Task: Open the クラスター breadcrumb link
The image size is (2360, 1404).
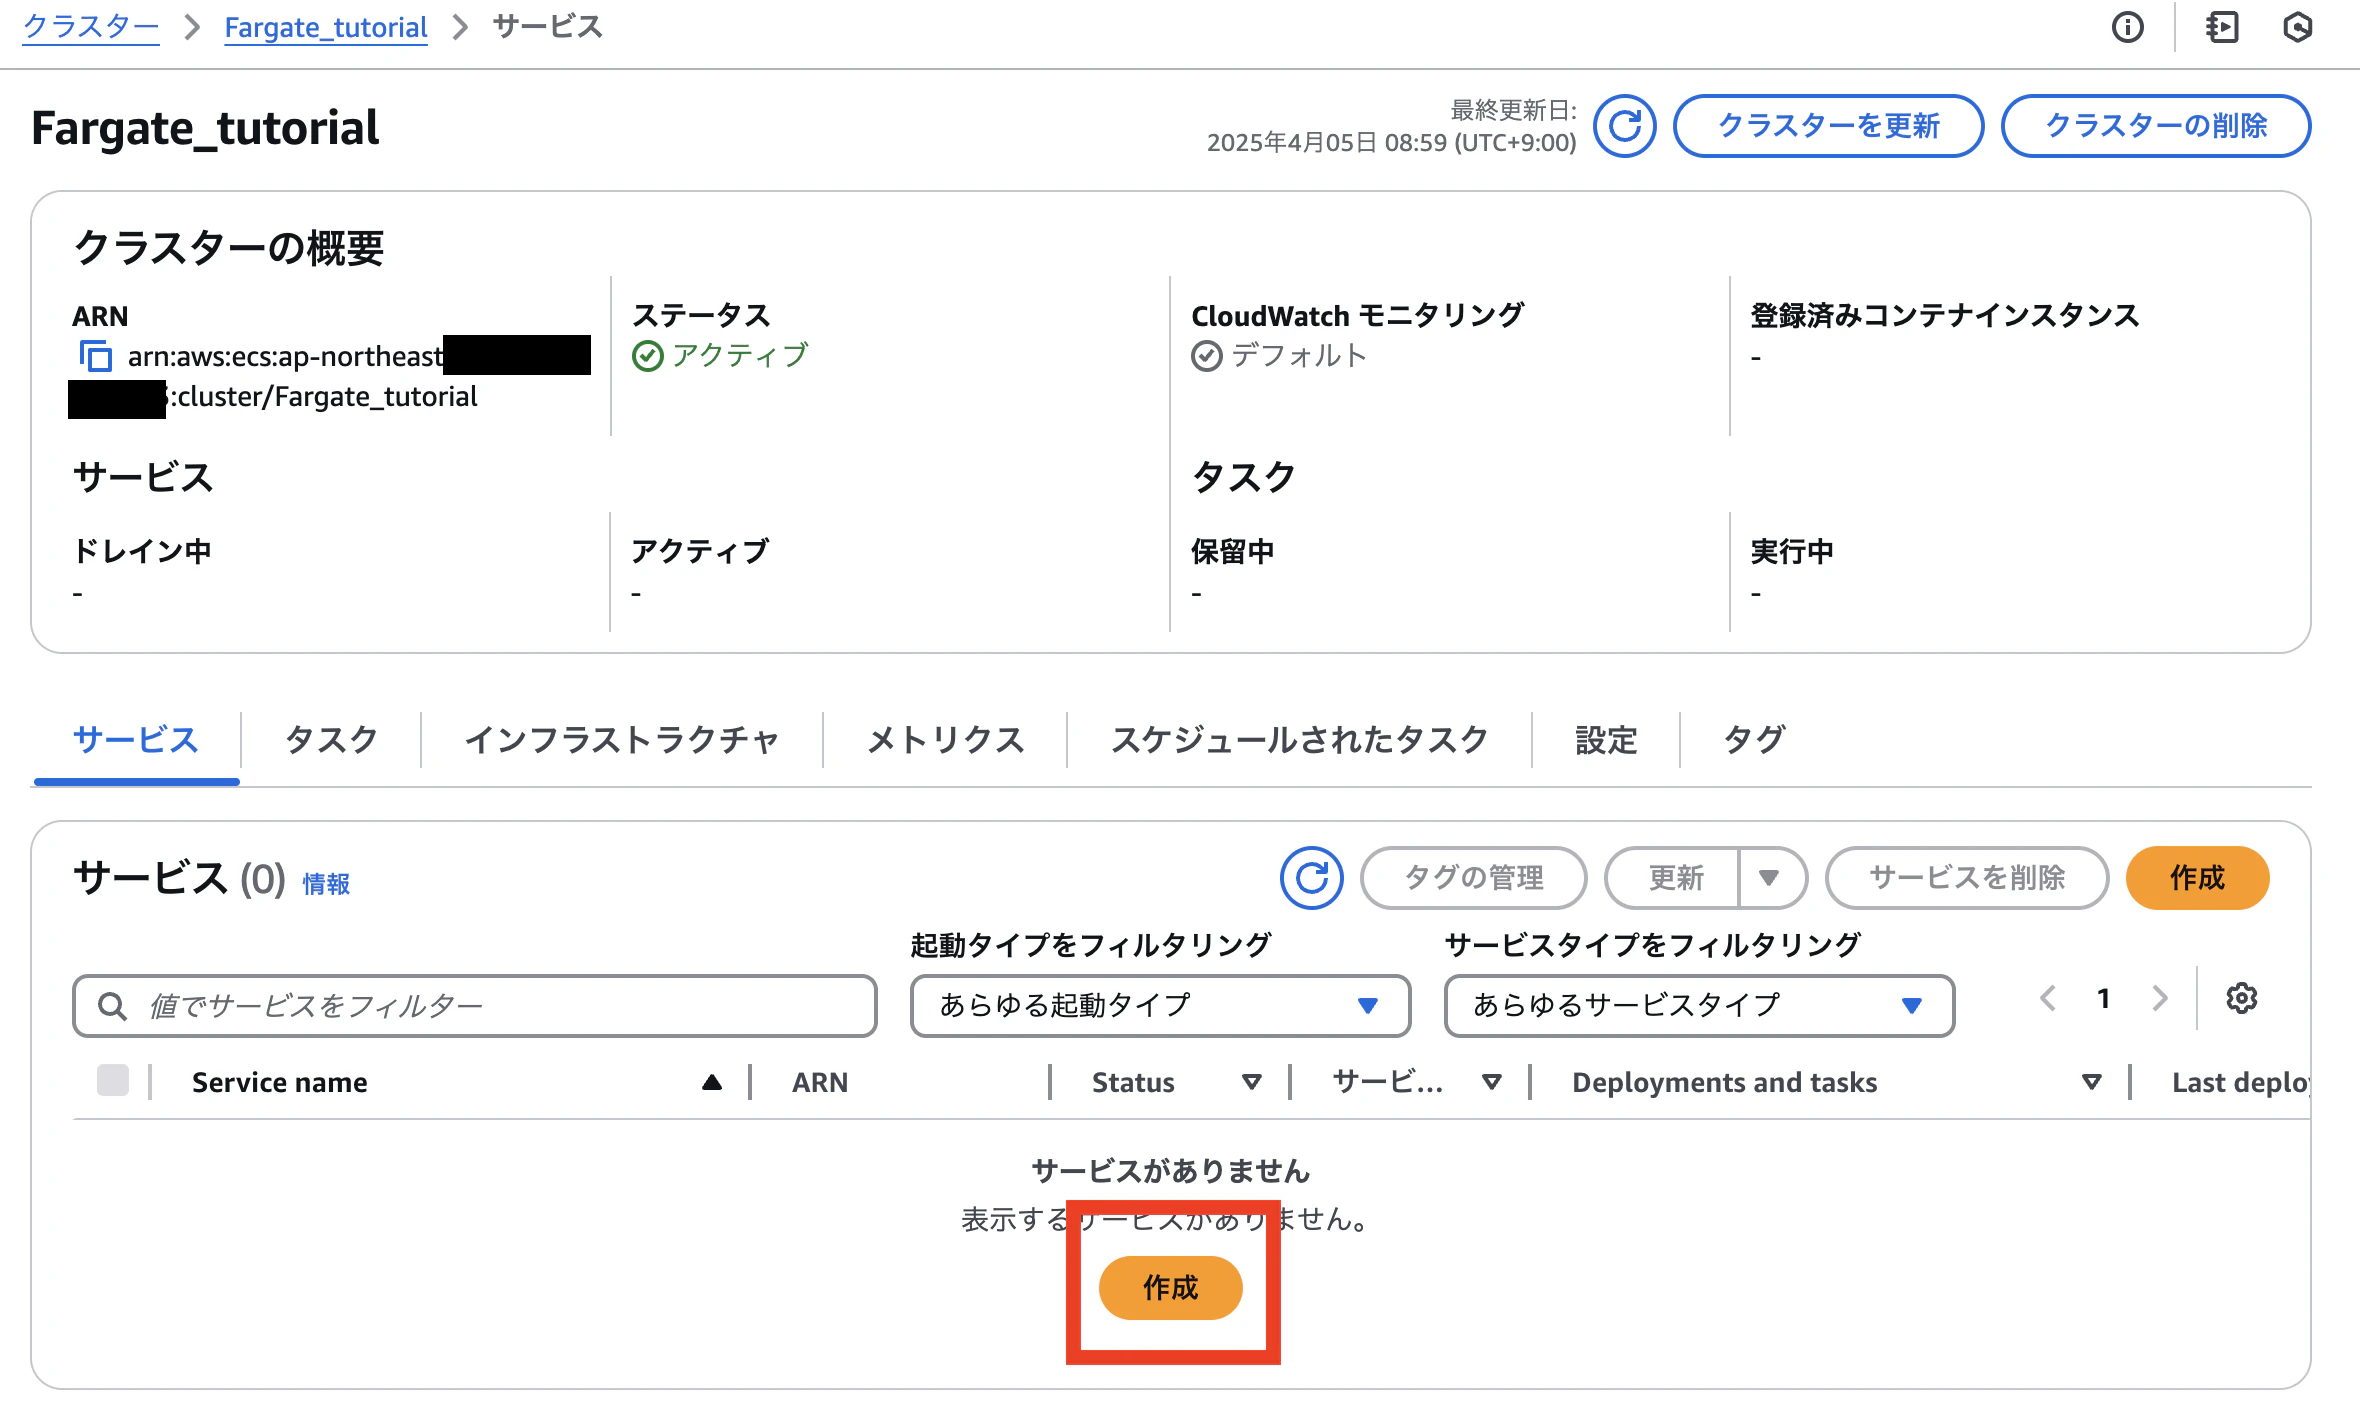Action: (90, 27)
